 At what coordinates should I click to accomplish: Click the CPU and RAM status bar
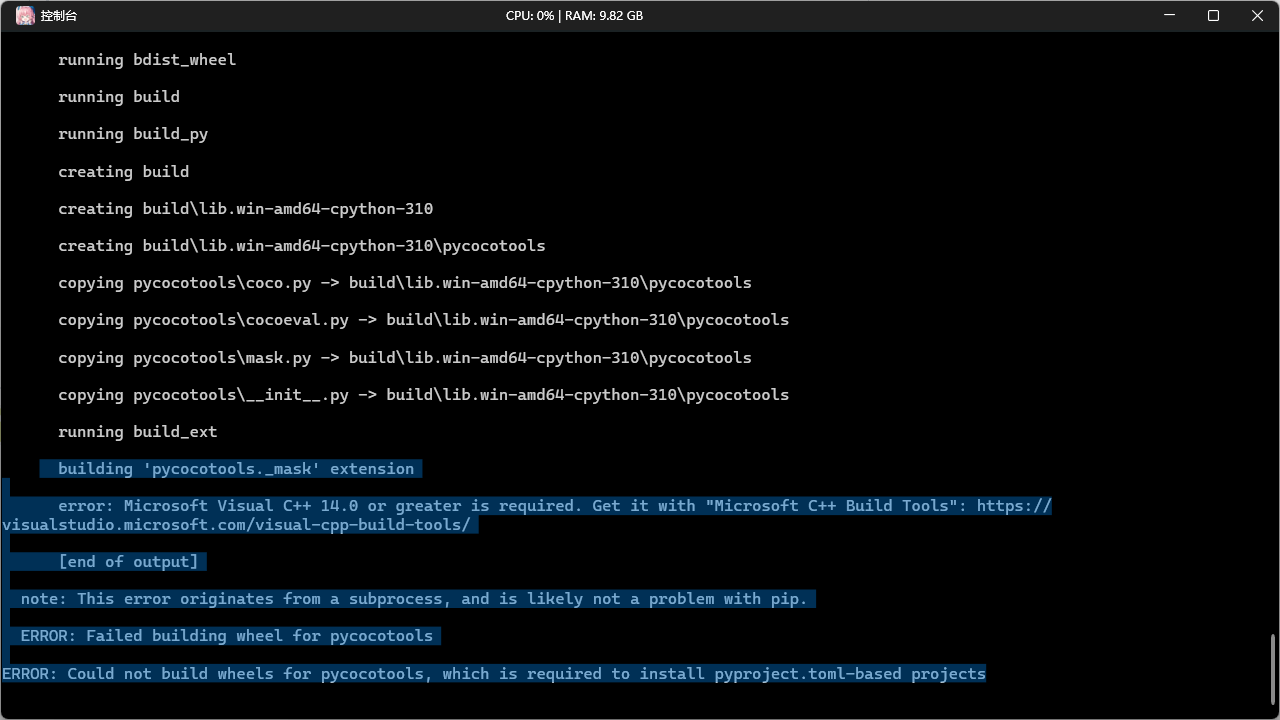click(574, 15)
